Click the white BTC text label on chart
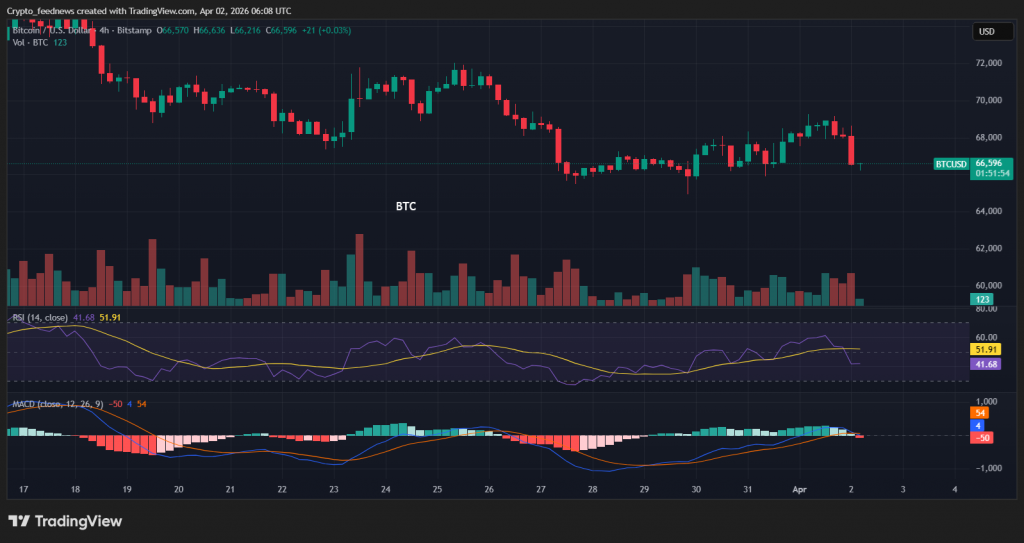The image size is (1024, 543). coord(405,206)
